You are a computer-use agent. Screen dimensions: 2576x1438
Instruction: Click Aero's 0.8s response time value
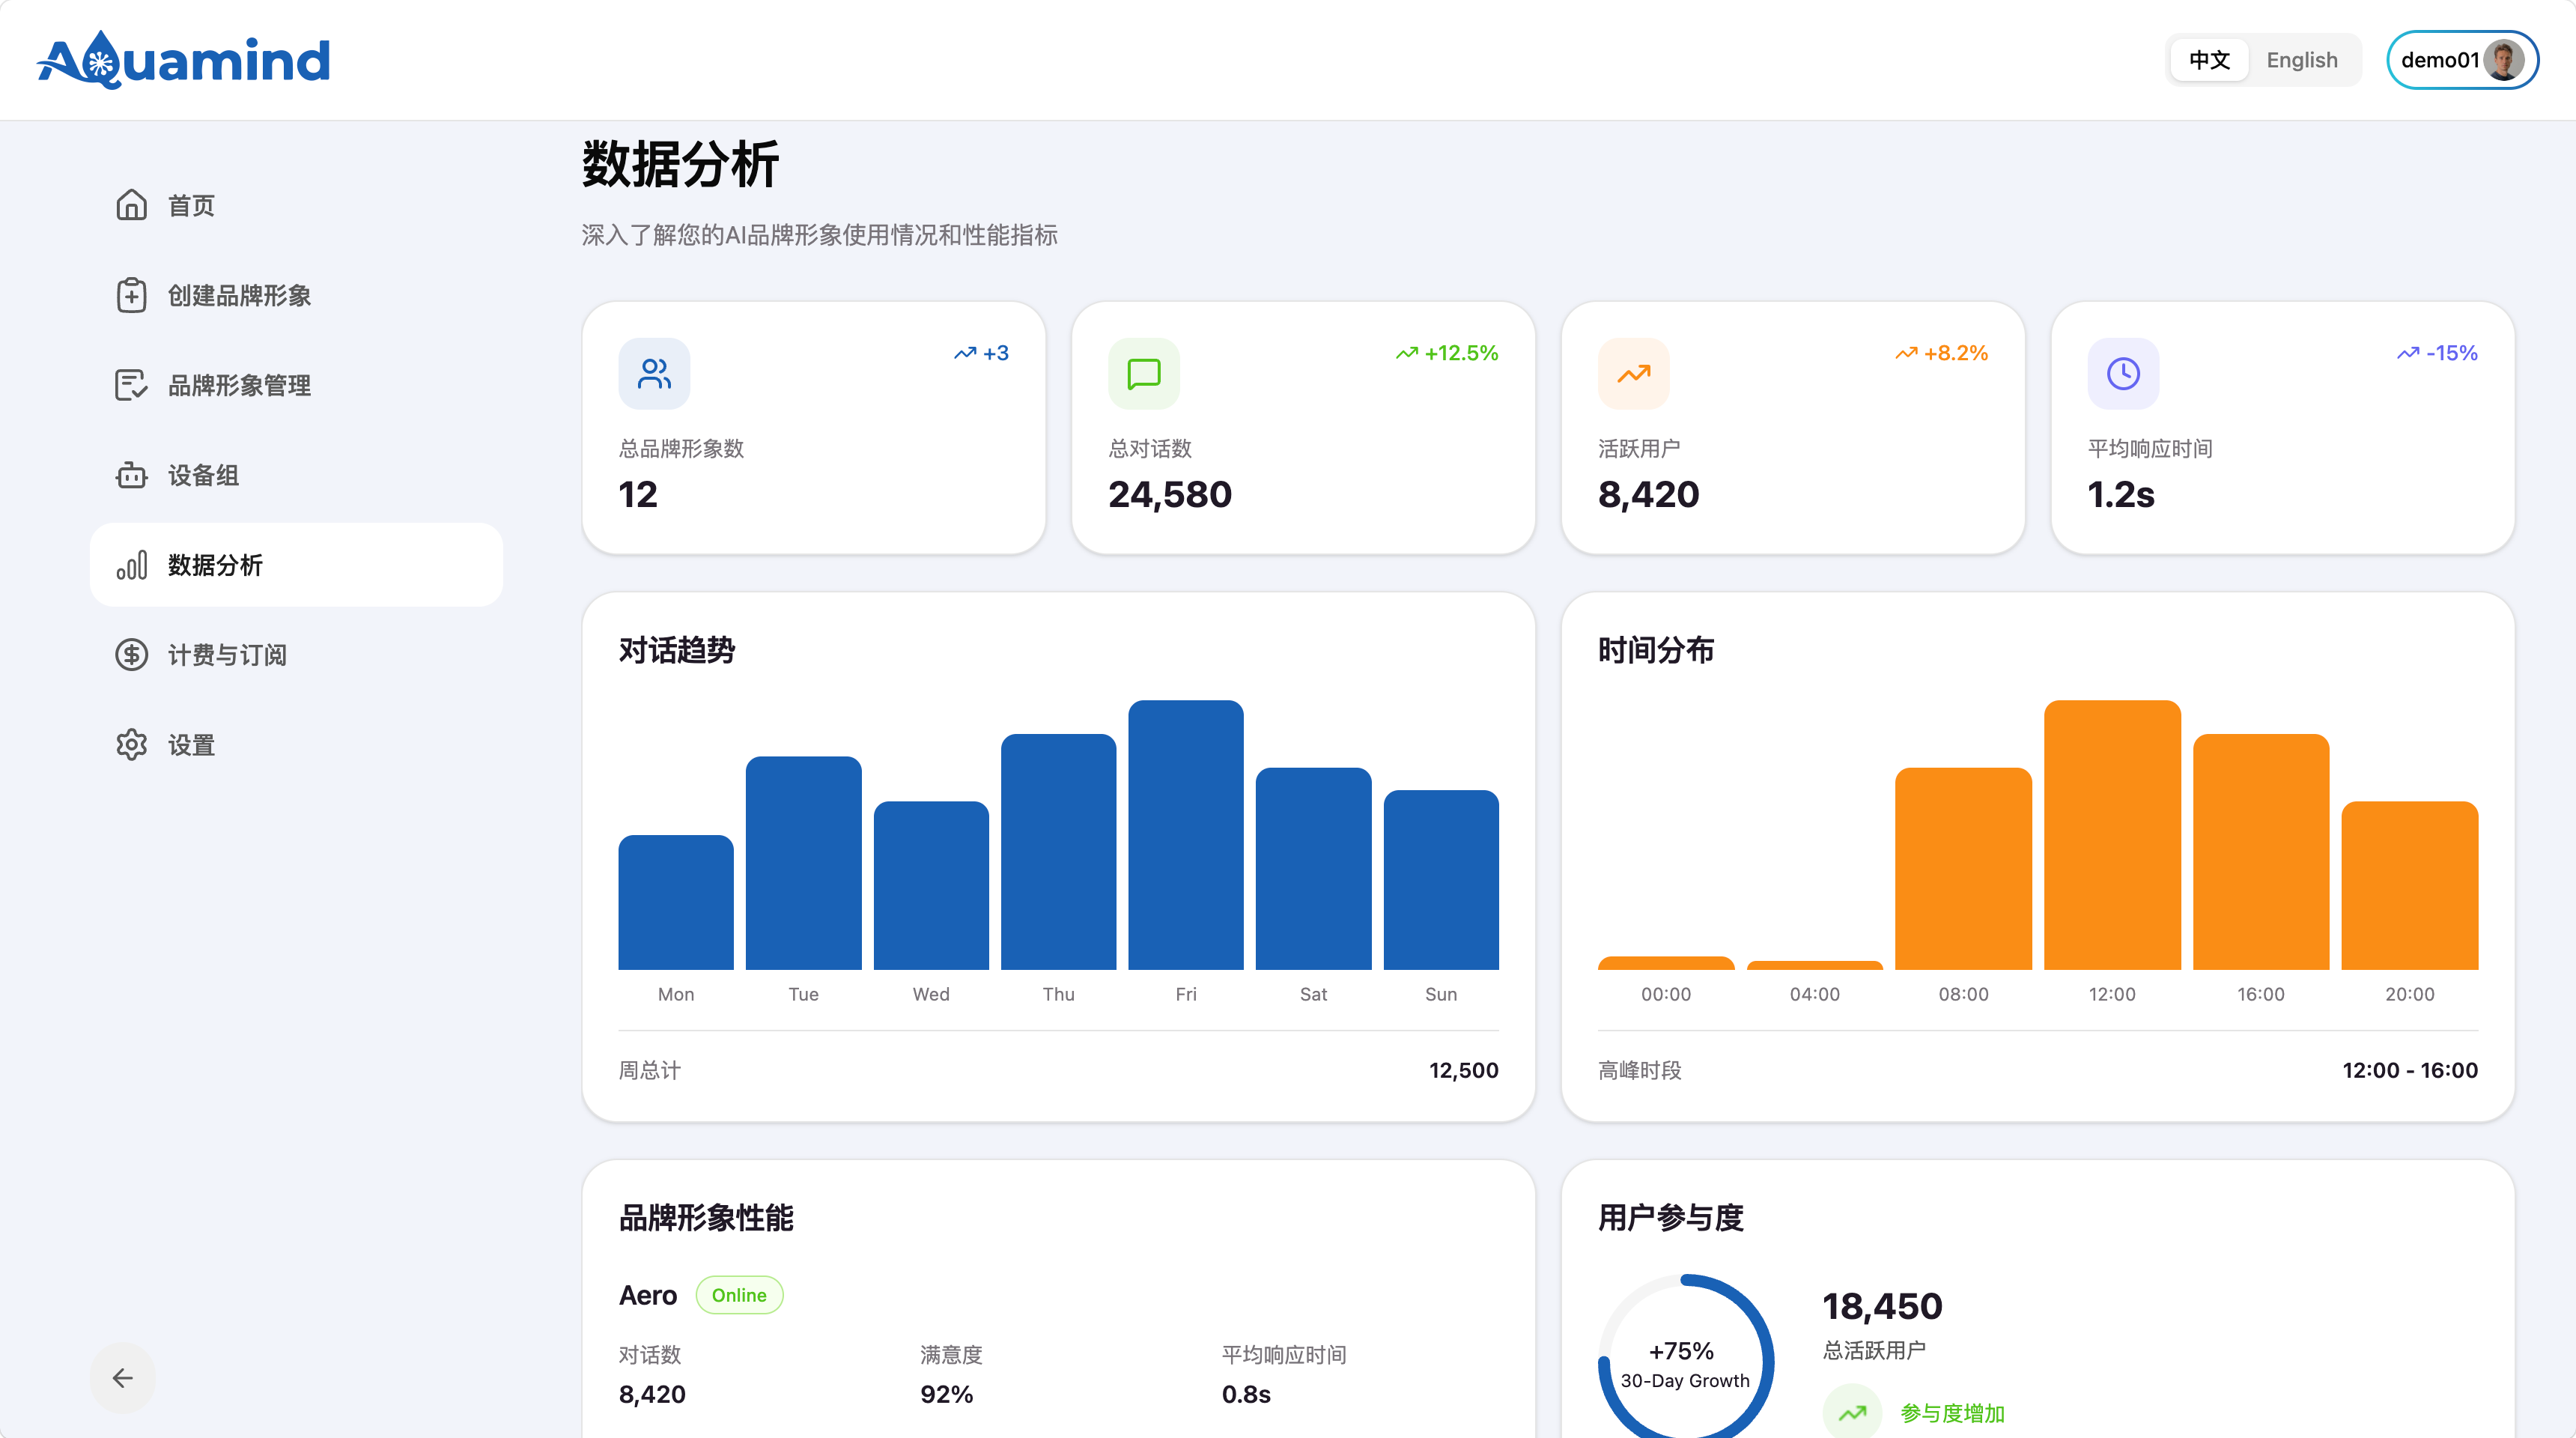pyautogui.click(x=1246, y=1394)
